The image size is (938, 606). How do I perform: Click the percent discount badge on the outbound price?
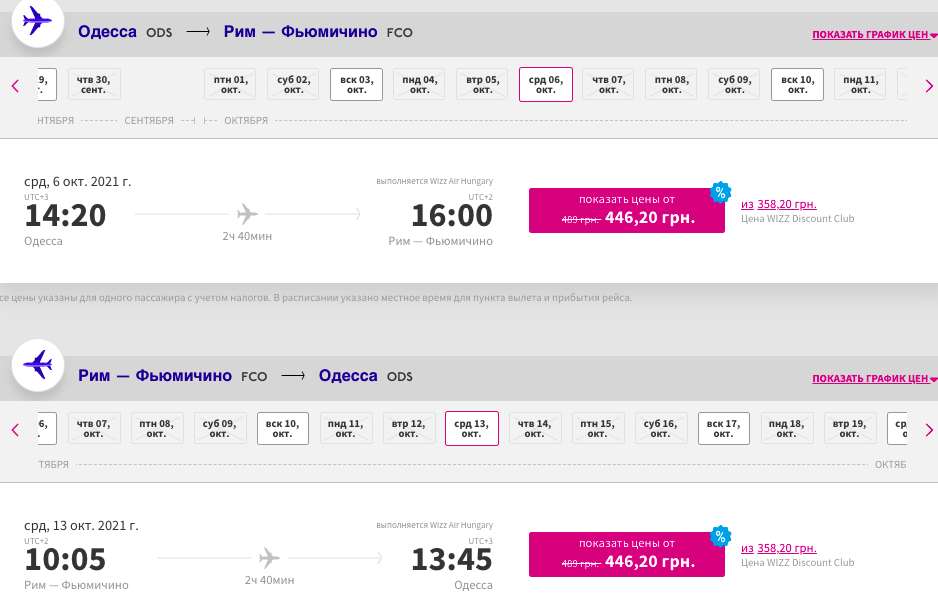point(721,192)
